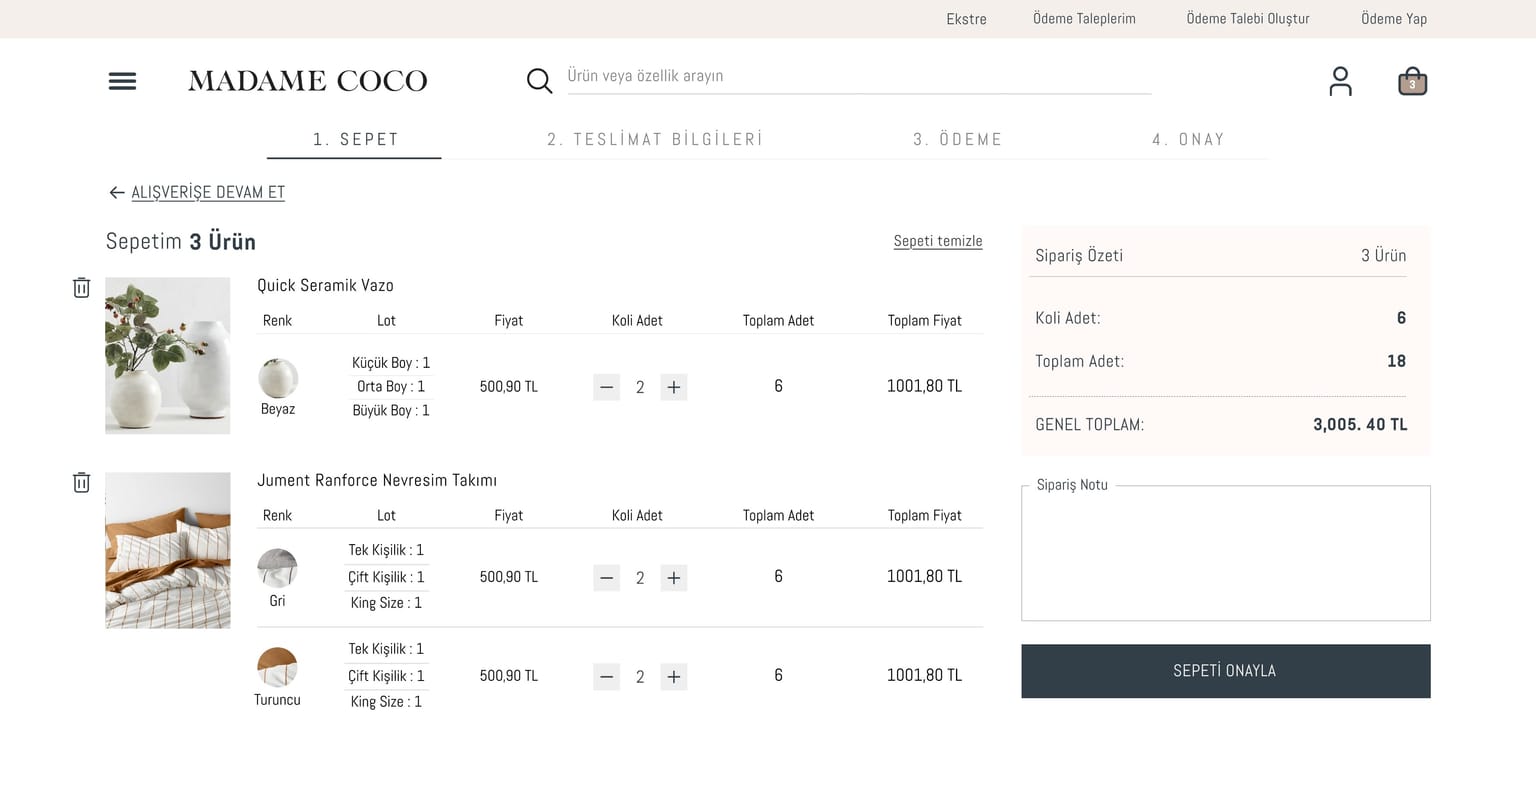
Task: Switch to the Teslimat Bilgileri tab
Action: 655,139
